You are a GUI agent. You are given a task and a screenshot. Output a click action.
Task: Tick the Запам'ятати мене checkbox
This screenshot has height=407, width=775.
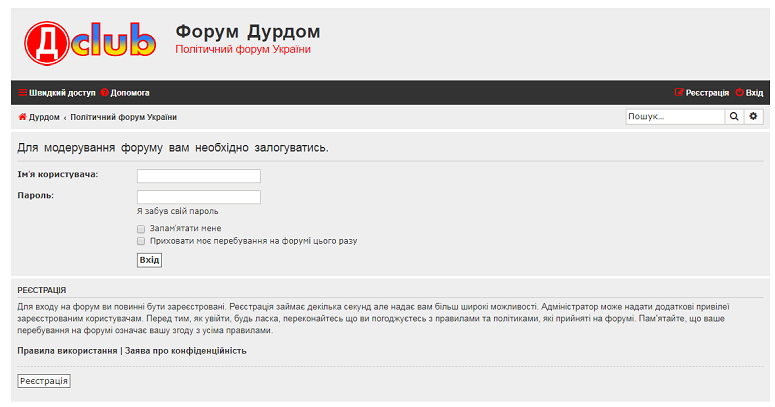[141, 229]
